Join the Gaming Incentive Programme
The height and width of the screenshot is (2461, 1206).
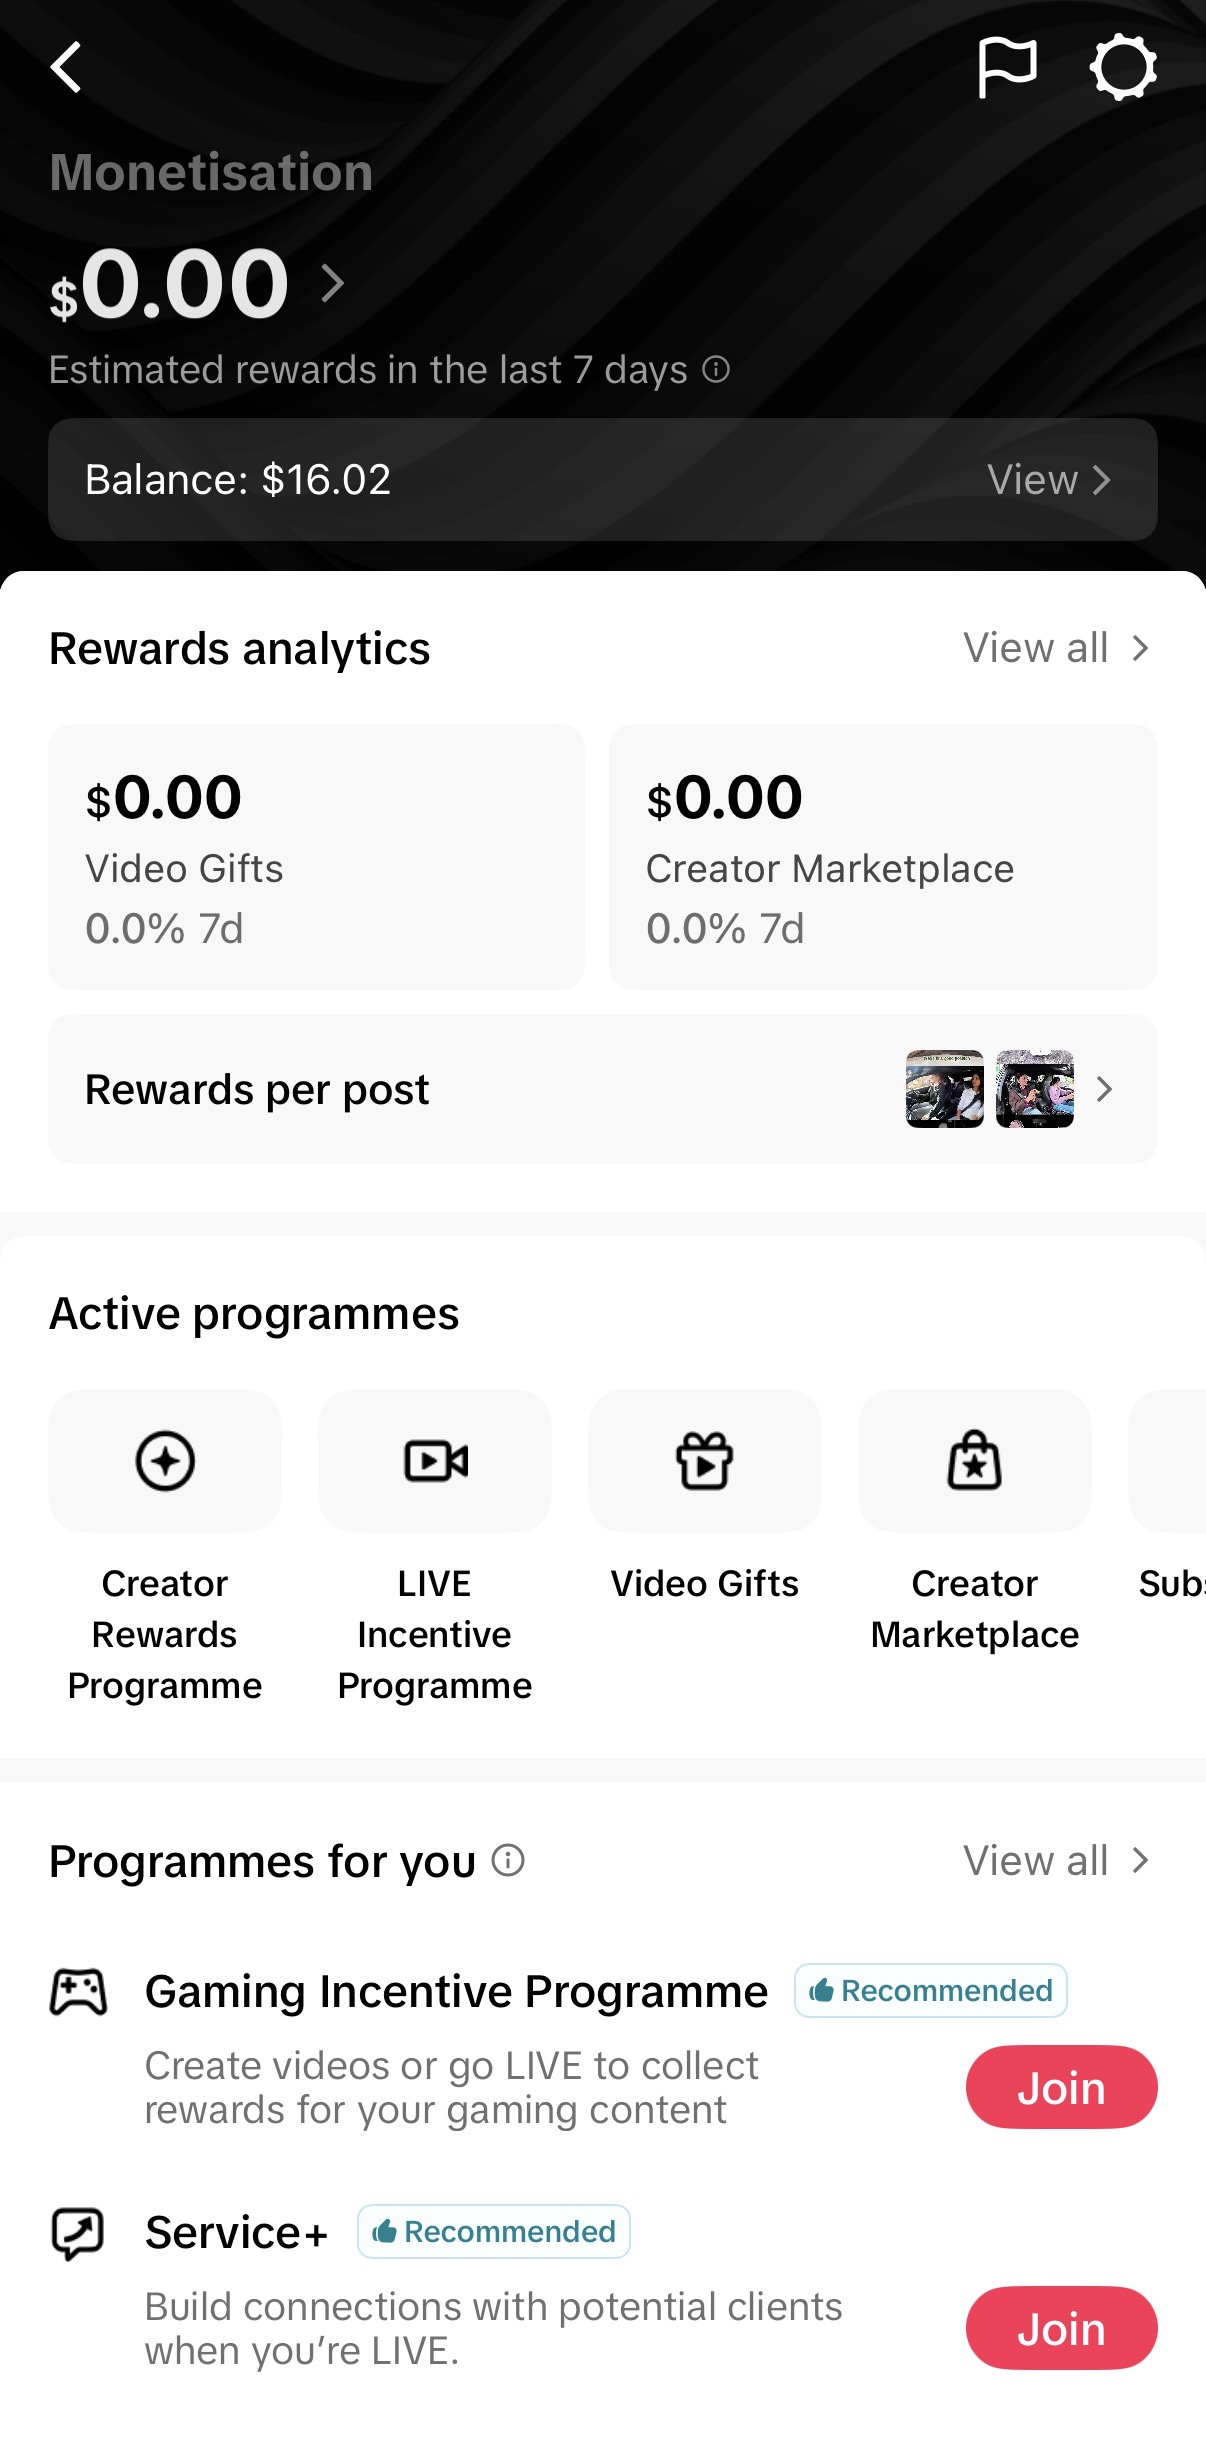(1061, 2087)
